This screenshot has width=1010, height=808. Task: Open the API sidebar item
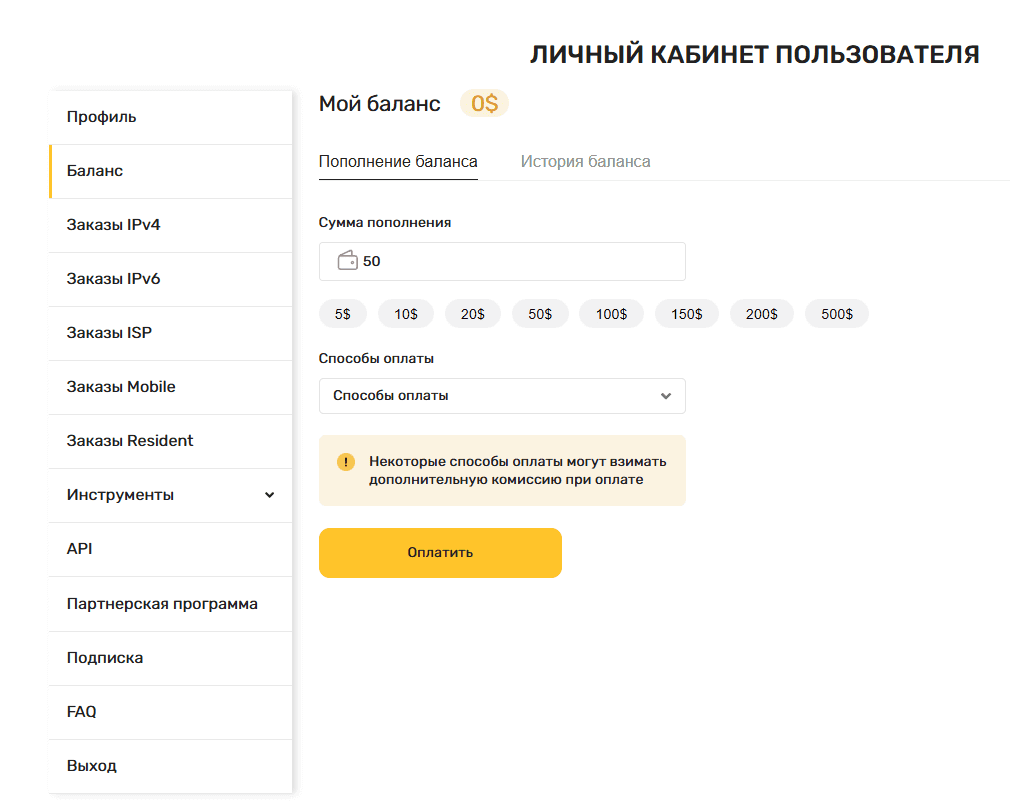(171, 550)
